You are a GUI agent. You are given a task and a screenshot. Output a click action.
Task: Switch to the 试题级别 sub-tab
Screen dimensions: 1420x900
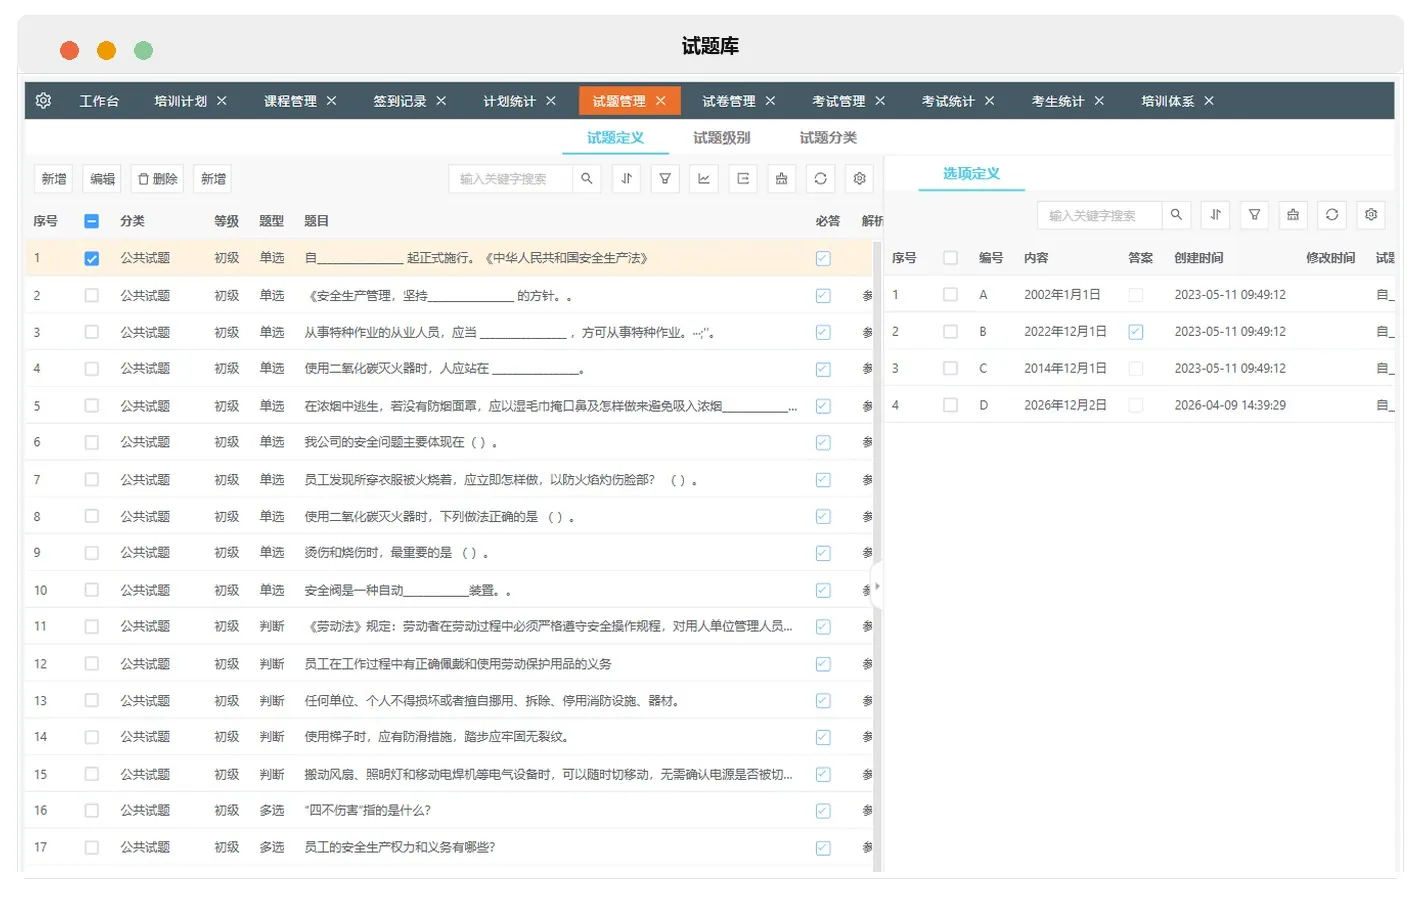click(x=721, y=138)
